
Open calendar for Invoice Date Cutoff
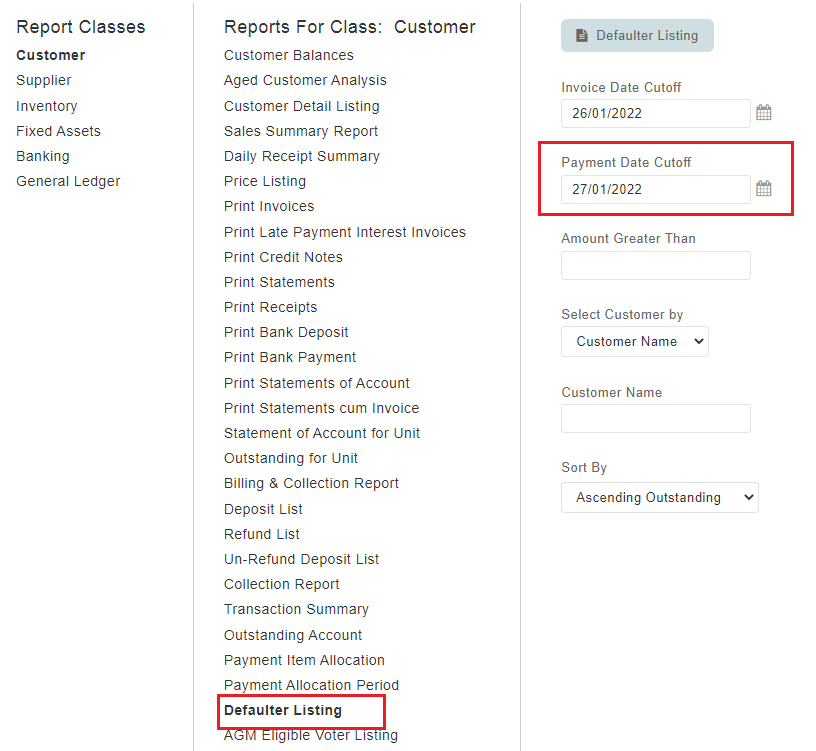(763, 112)
